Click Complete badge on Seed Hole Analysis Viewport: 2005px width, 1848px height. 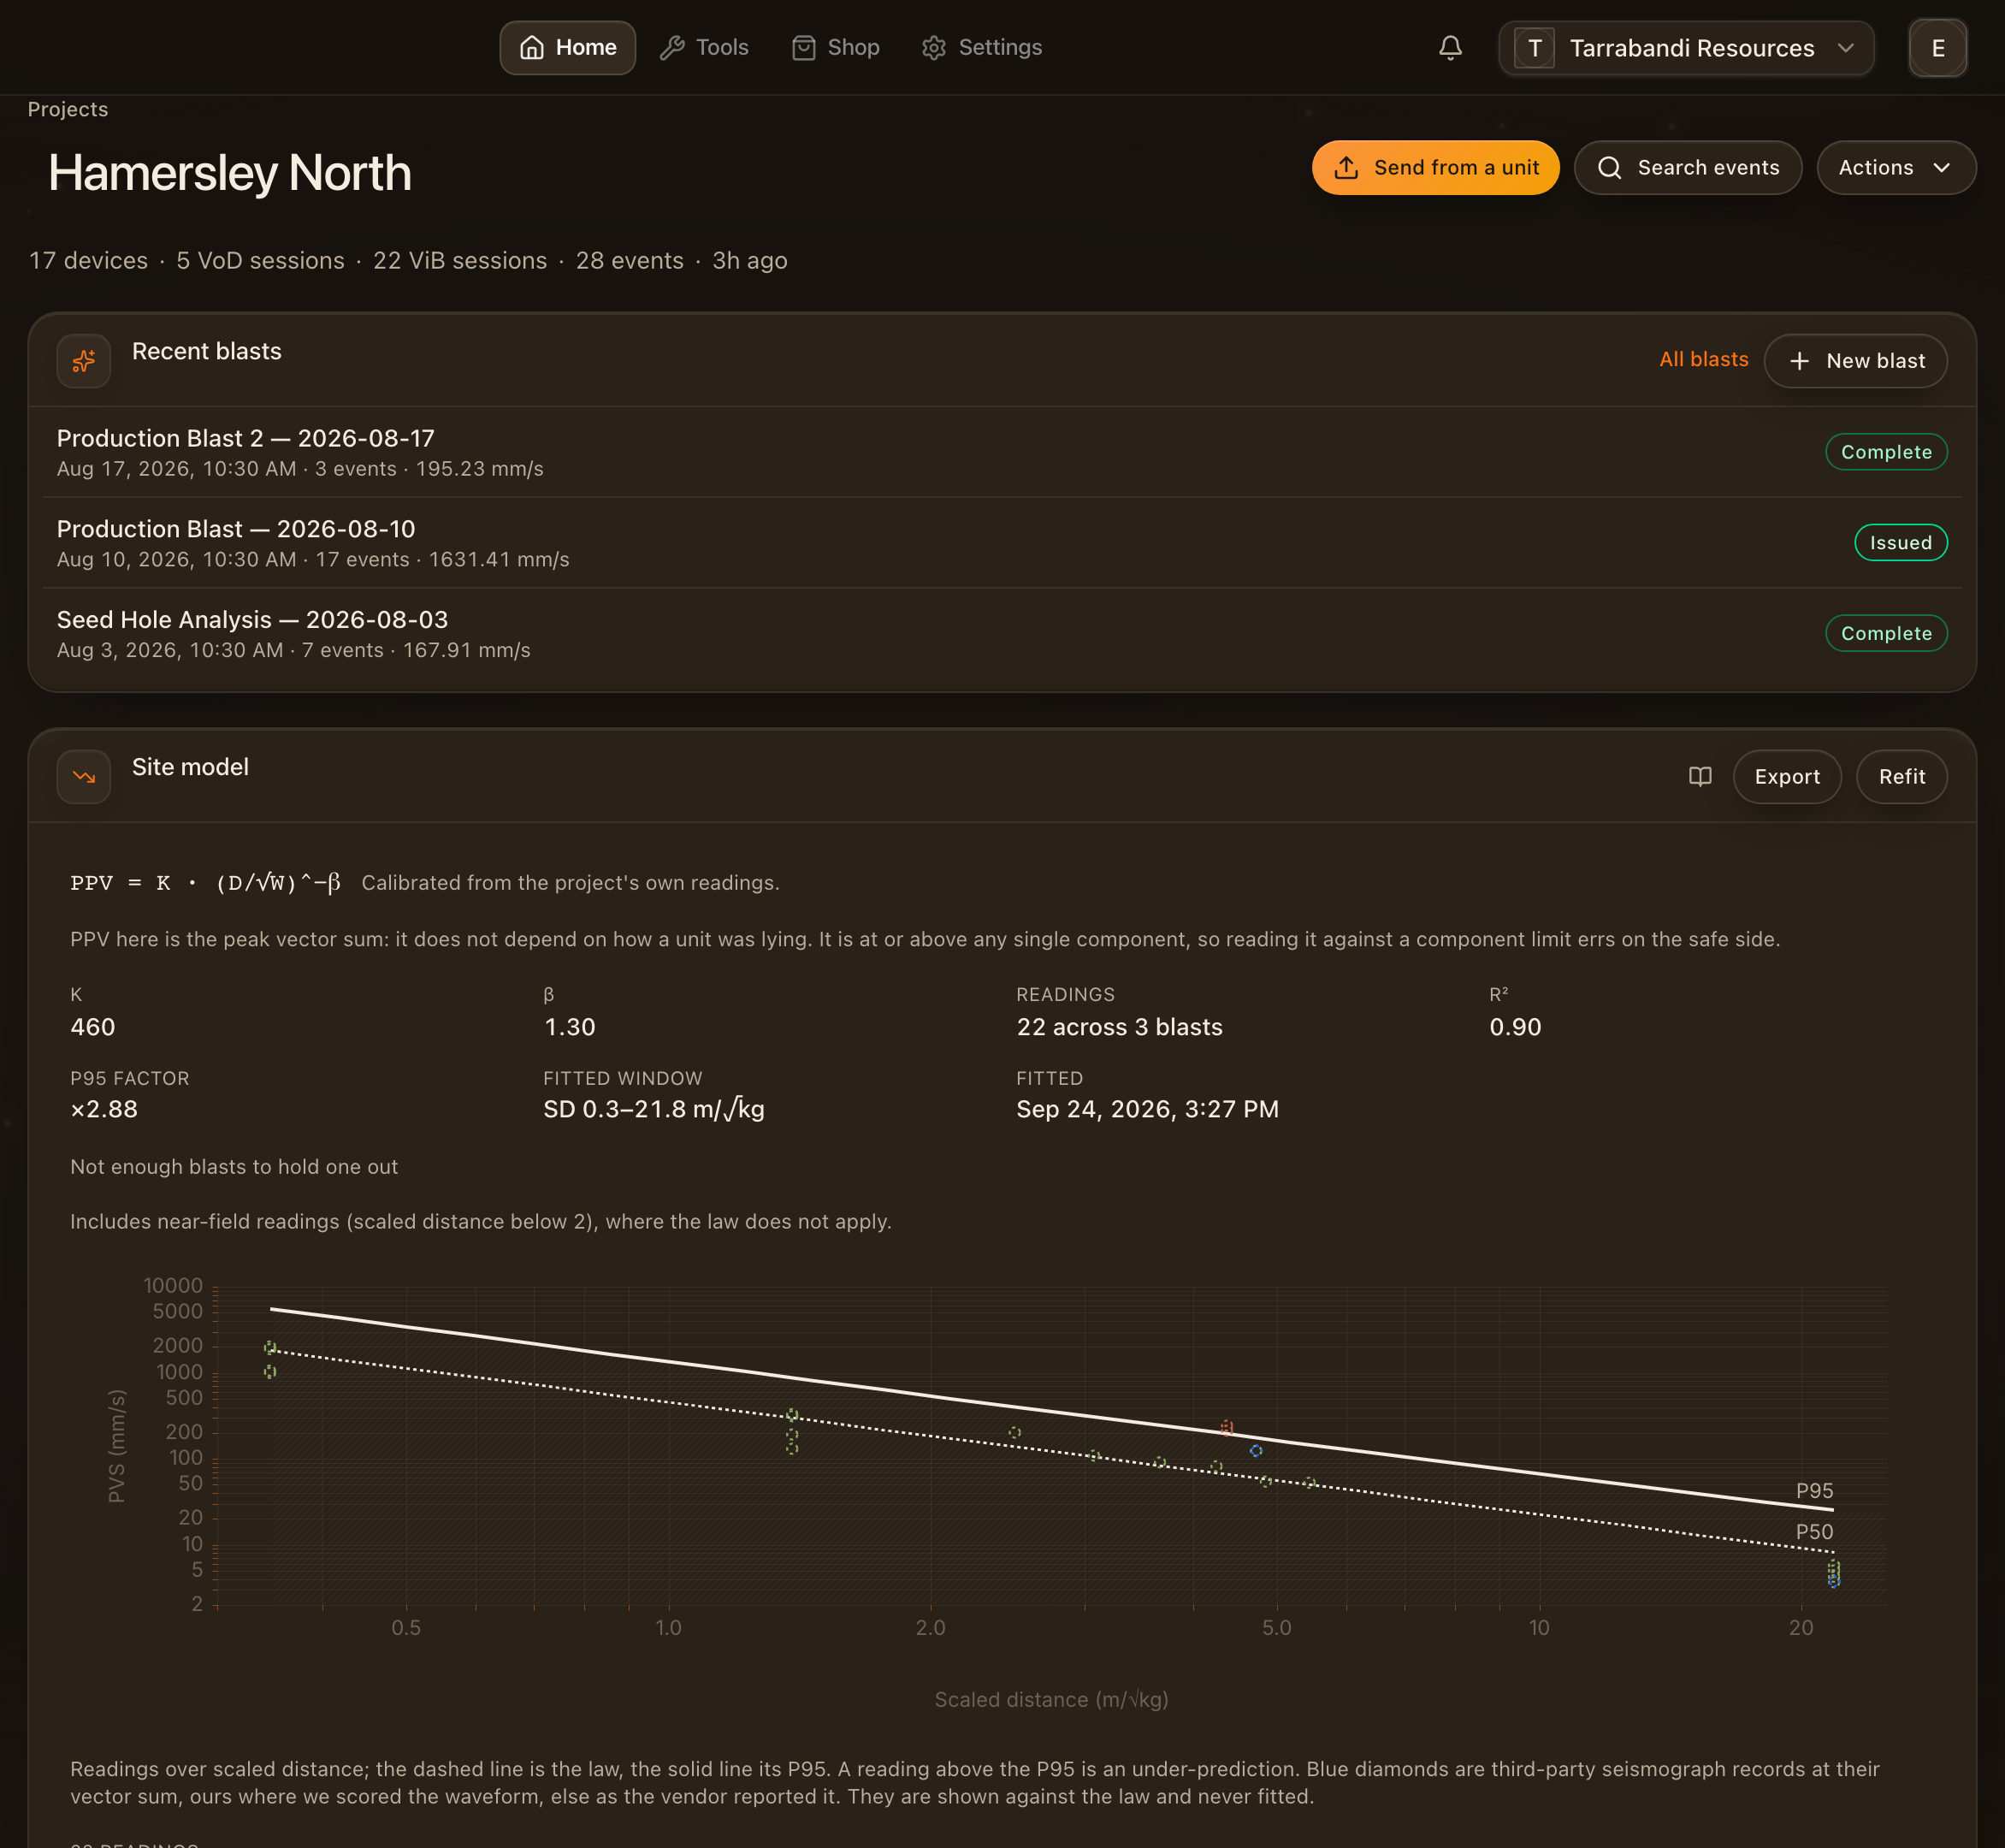point(1885,633)
